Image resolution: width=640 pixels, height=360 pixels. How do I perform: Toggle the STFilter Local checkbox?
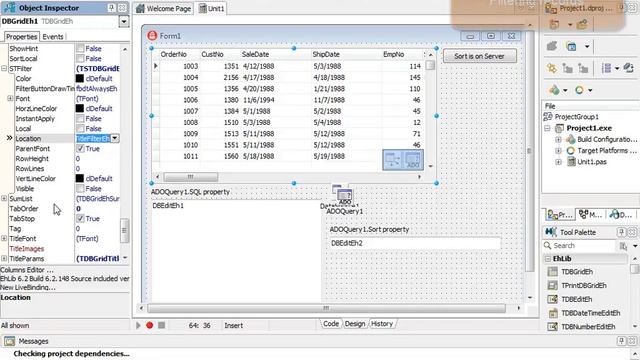[80, 129]
